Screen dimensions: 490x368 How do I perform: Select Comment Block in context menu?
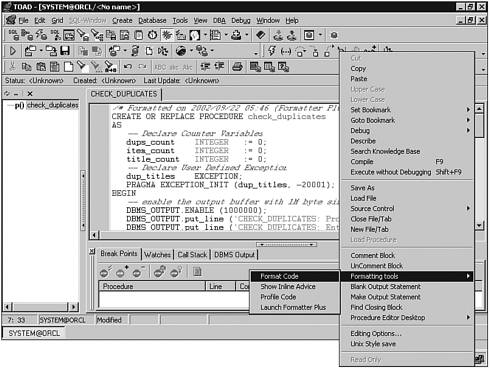[407, 255]
